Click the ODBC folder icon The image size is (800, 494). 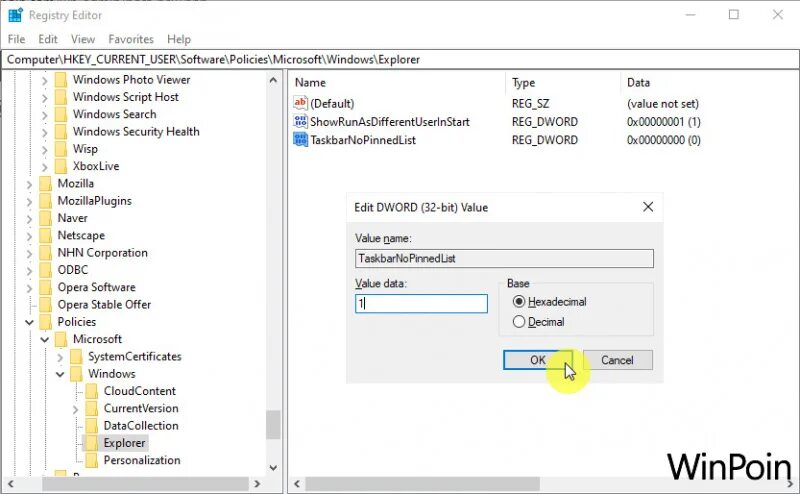point(45,270)
